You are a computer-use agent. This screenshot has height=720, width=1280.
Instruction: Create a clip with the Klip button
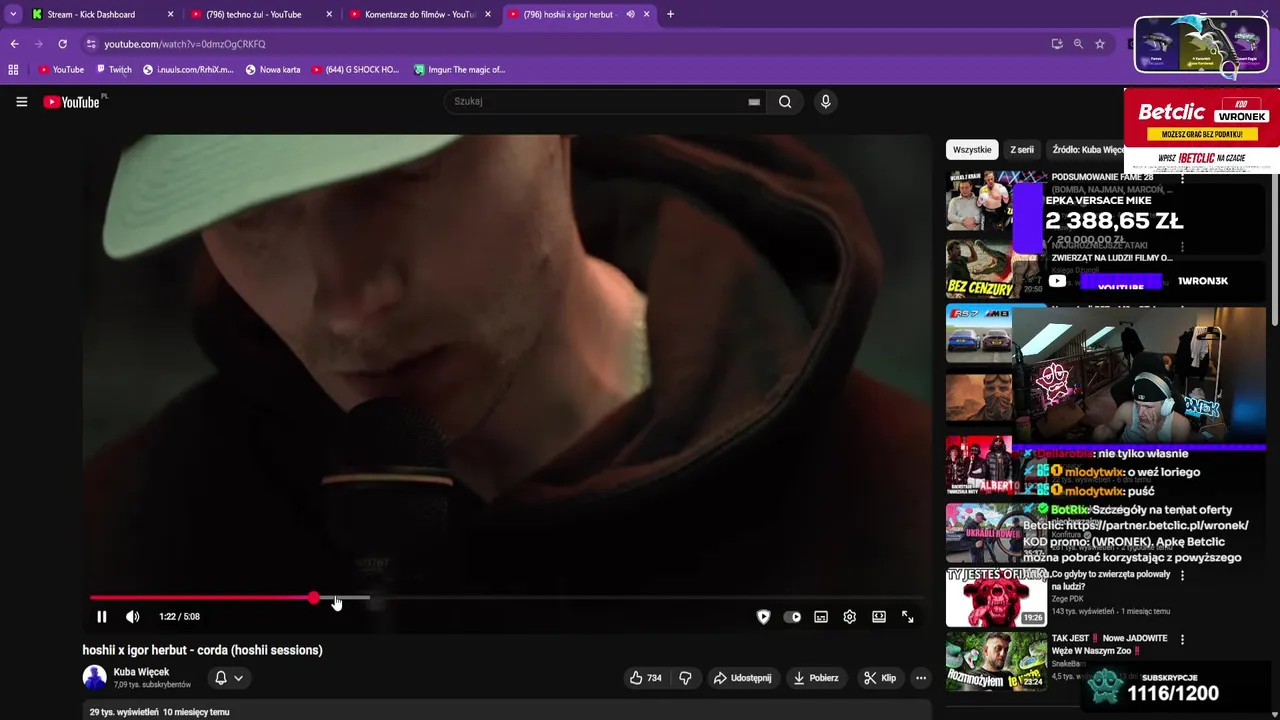tap(880, 678)
